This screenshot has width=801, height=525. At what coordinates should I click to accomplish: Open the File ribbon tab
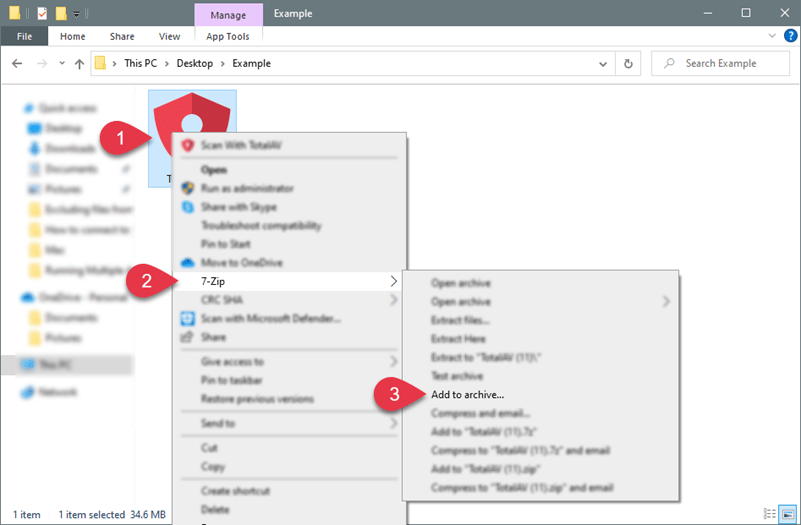coord(24,36)
